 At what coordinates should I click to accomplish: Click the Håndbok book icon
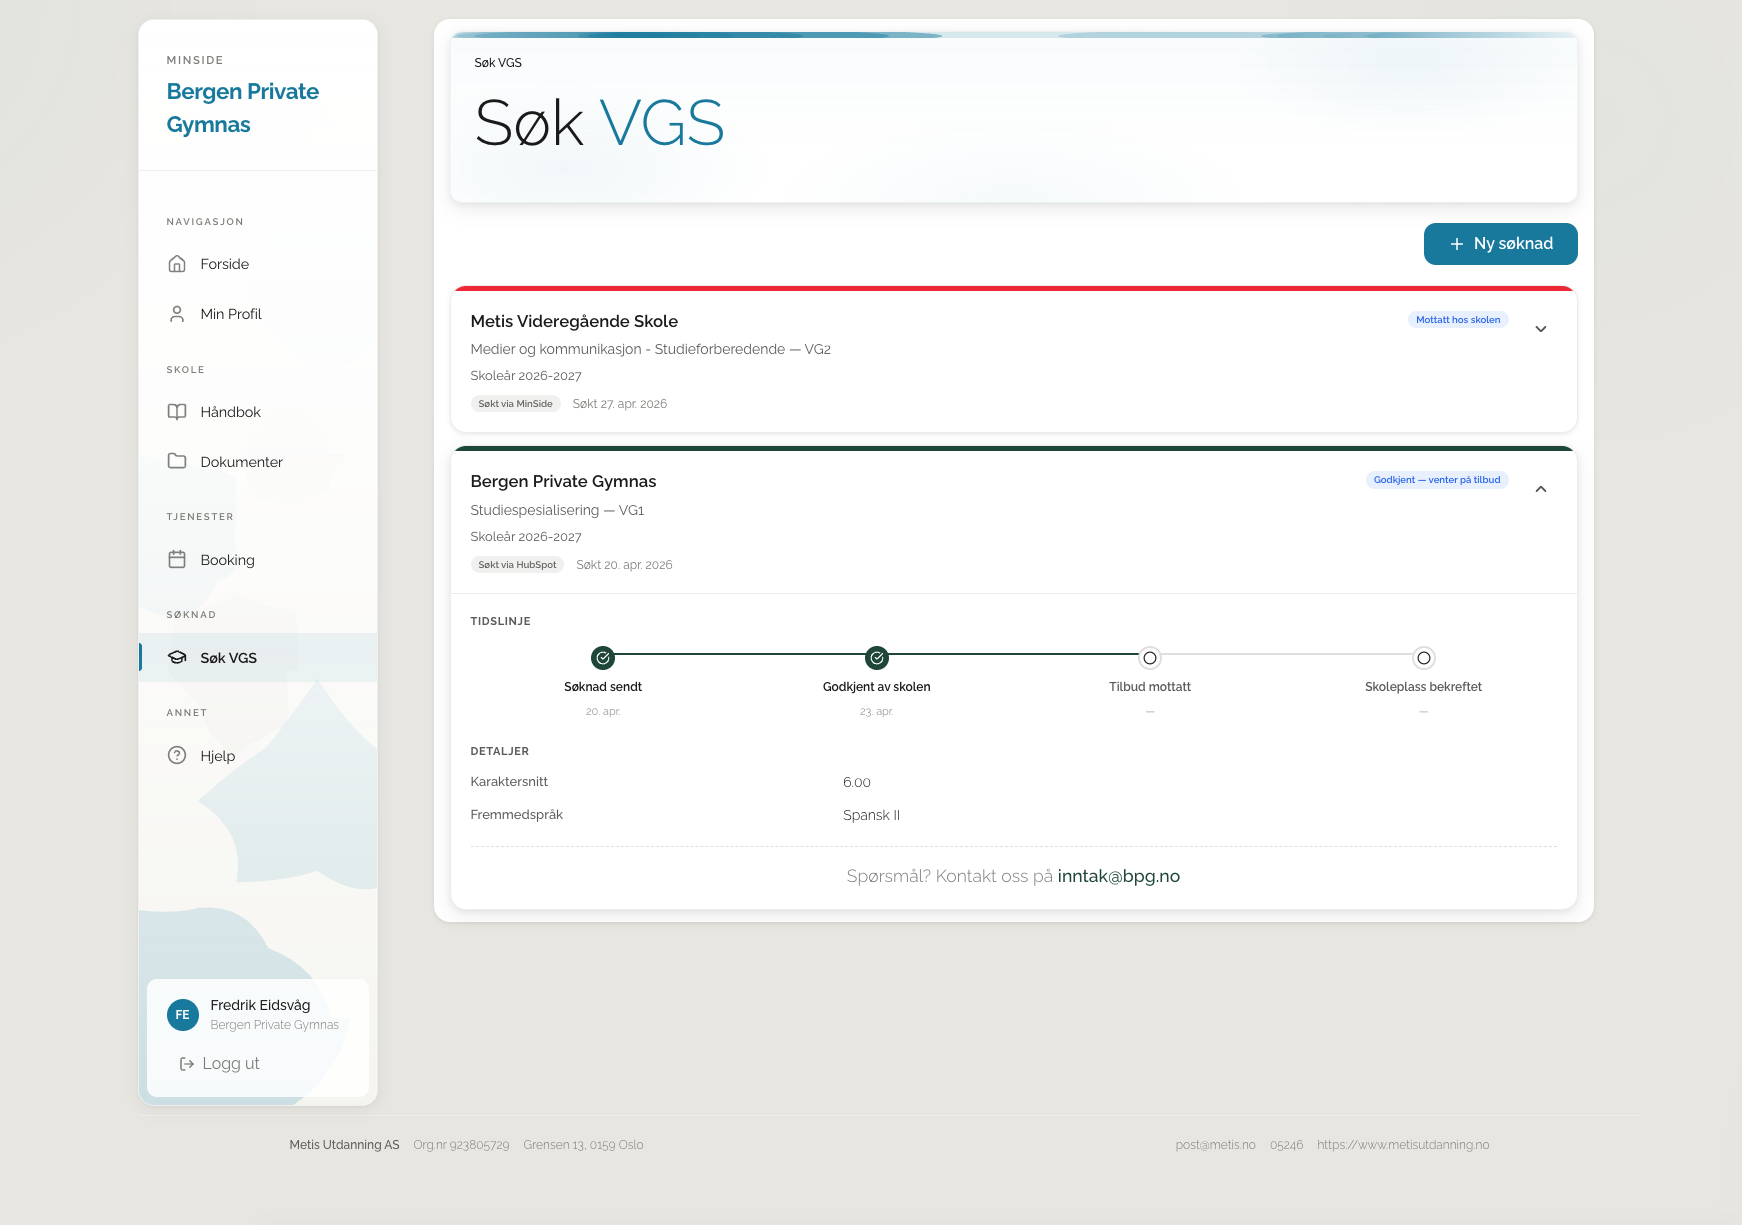click(177, 412)
